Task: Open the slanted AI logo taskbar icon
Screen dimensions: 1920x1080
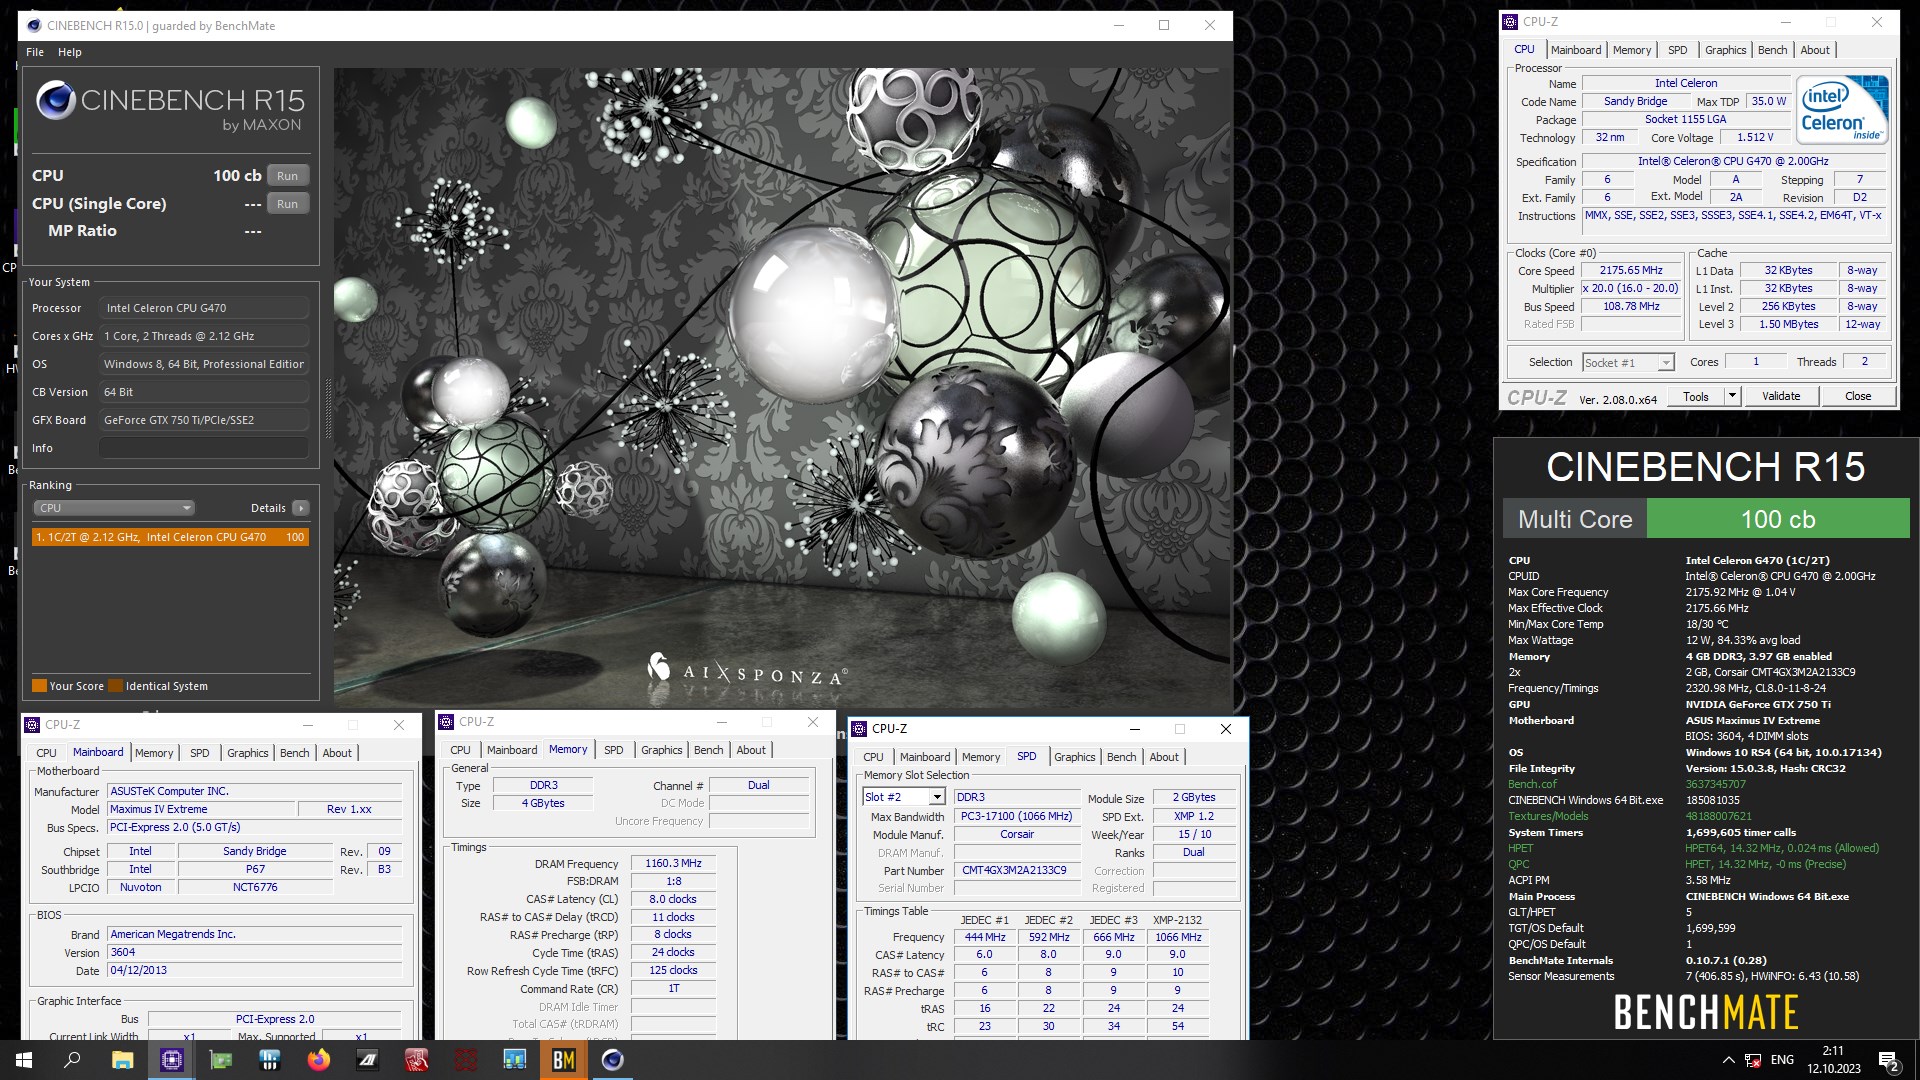Action: pos(367,1060)
